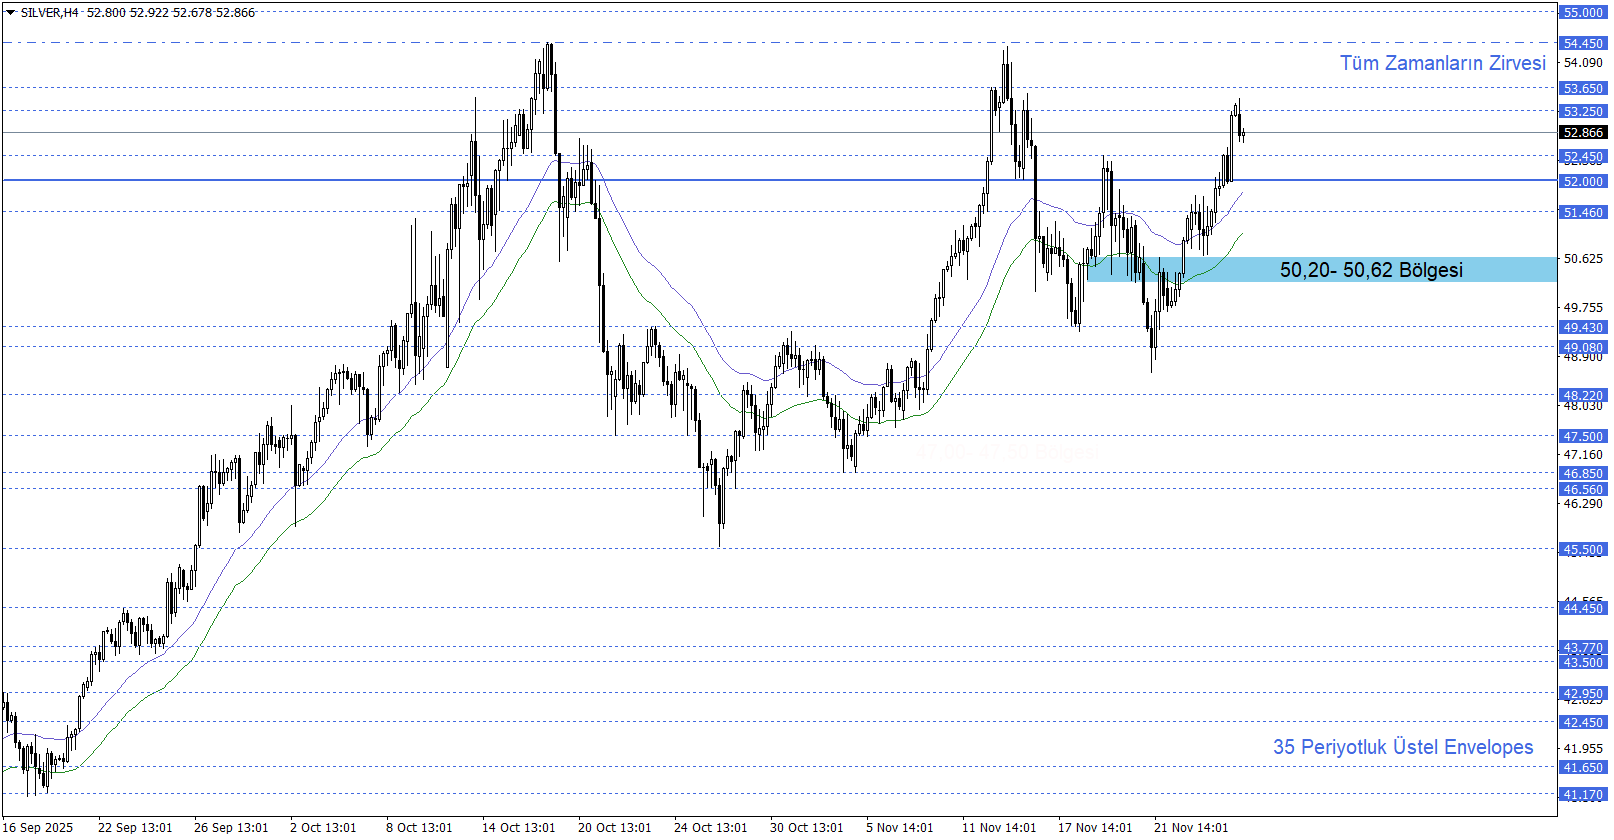This screenshot has width=1614, height=840.
Task: Select the 45.500 price level label
Action: (x=1583, y=550)
